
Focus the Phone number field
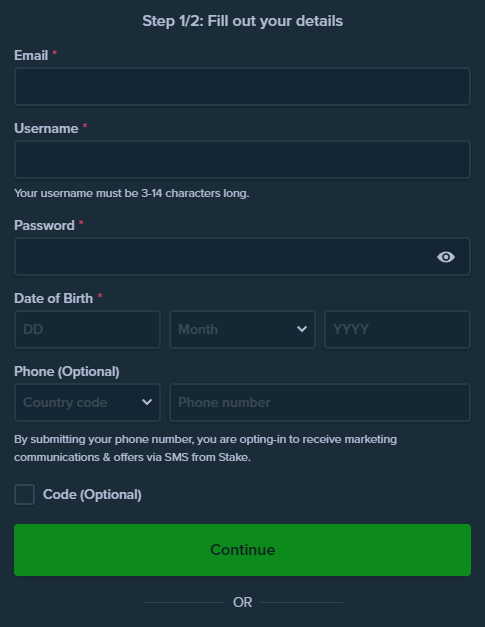click(320, 402)
